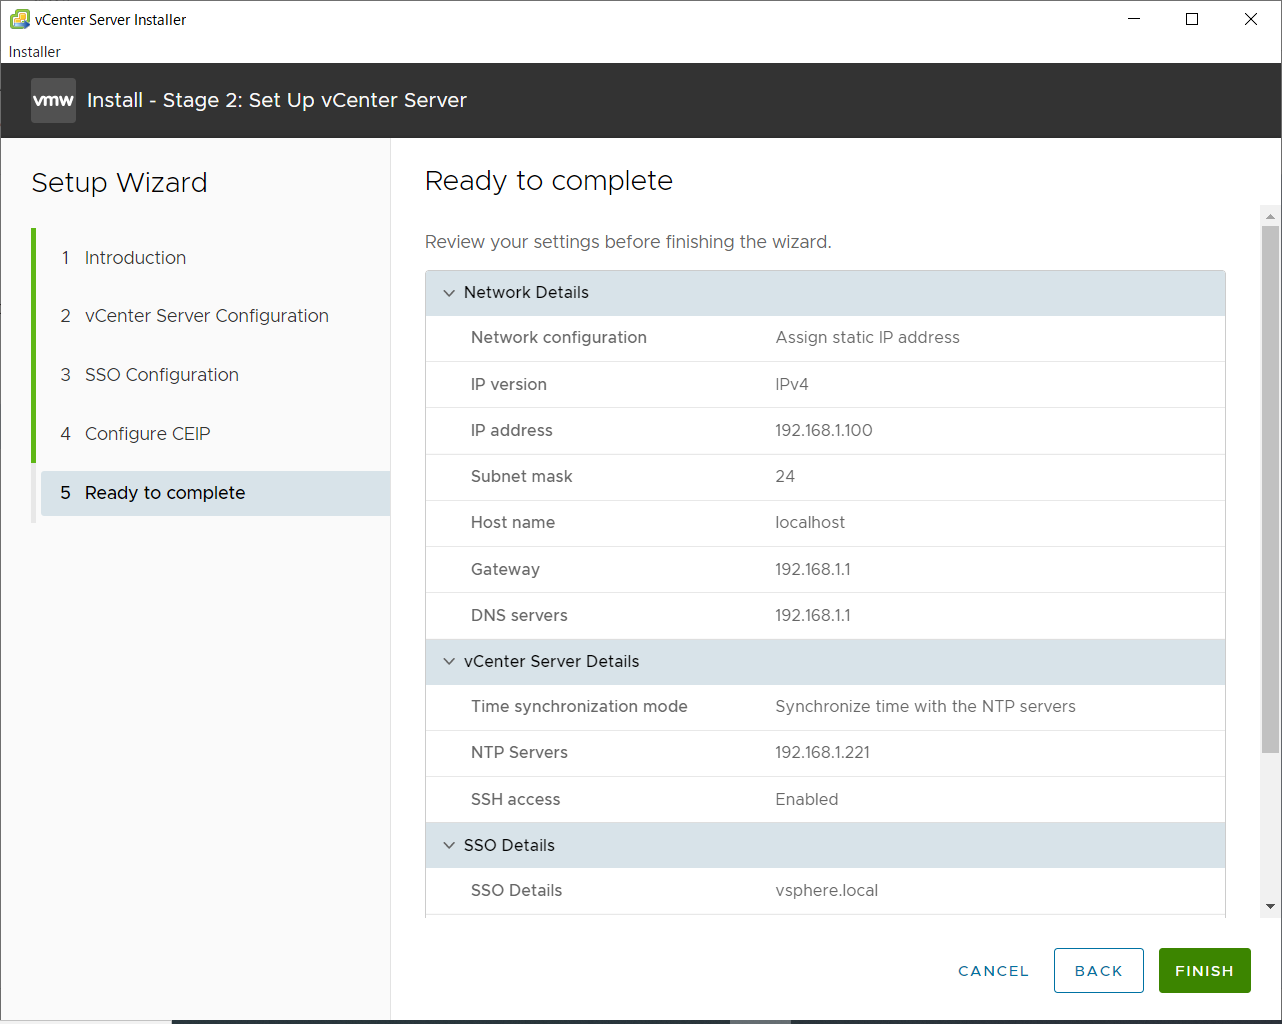Viewport: 1282px width, 1024px height.
Task: Click the Host name value localhost
Action: [810, 523]
